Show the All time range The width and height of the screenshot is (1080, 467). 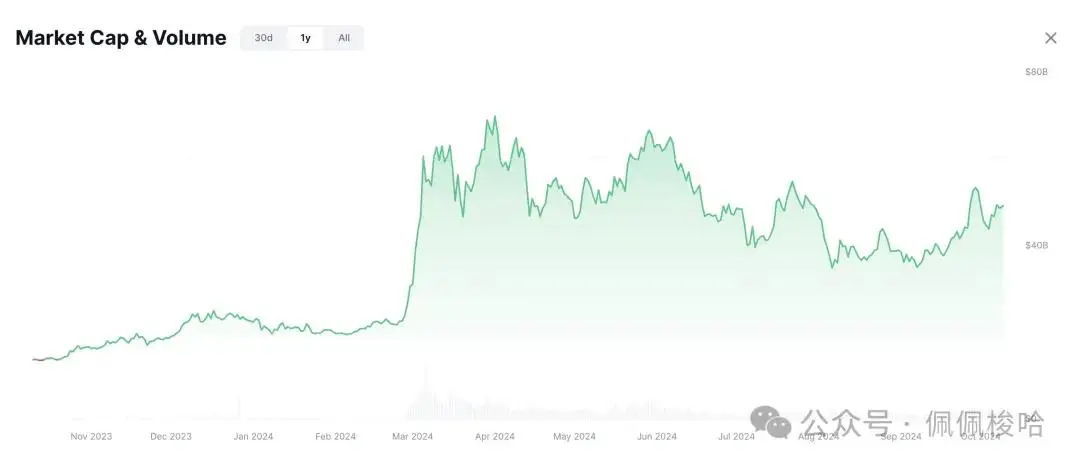[344, 38]
